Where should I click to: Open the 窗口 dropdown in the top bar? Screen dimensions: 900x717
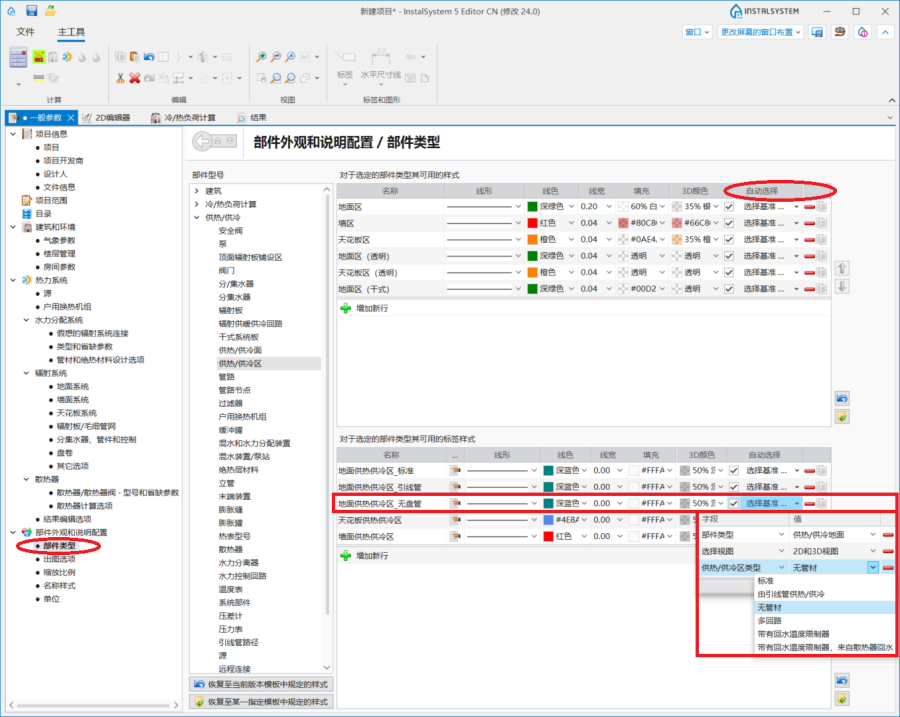pos(697,32)
